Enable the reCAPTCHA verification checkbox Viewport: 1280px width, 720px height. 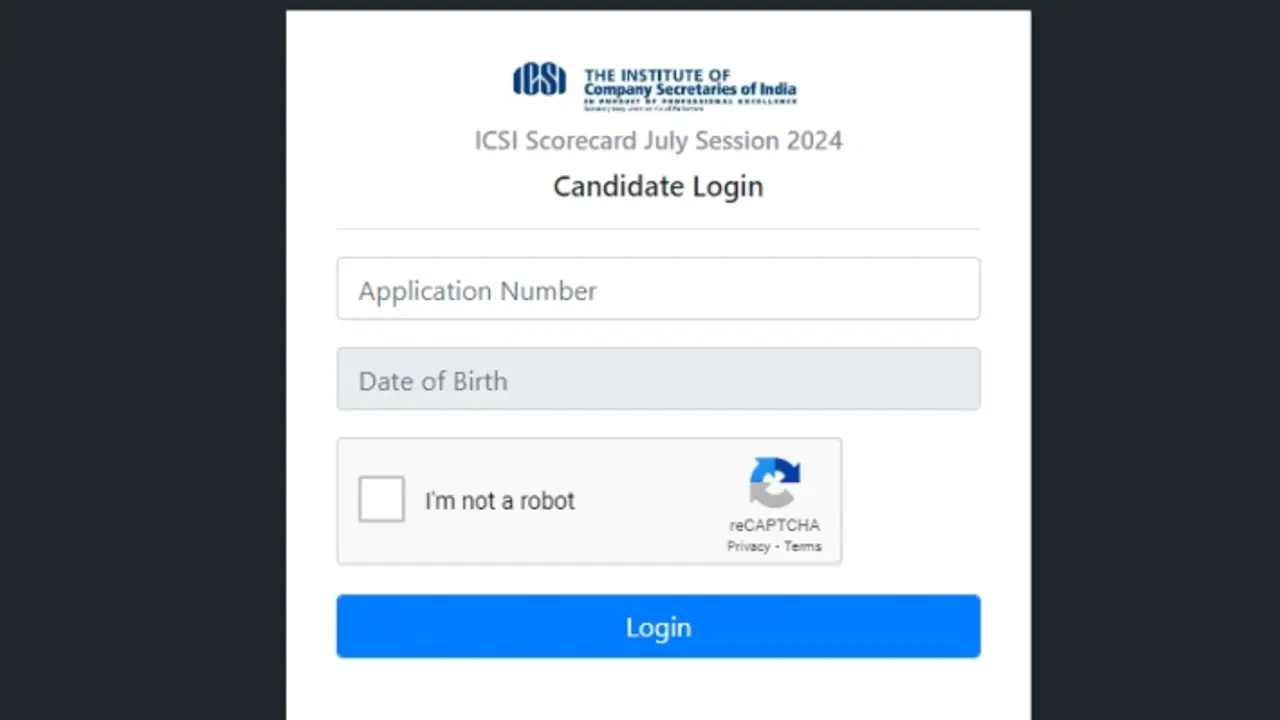coord(381,500)
